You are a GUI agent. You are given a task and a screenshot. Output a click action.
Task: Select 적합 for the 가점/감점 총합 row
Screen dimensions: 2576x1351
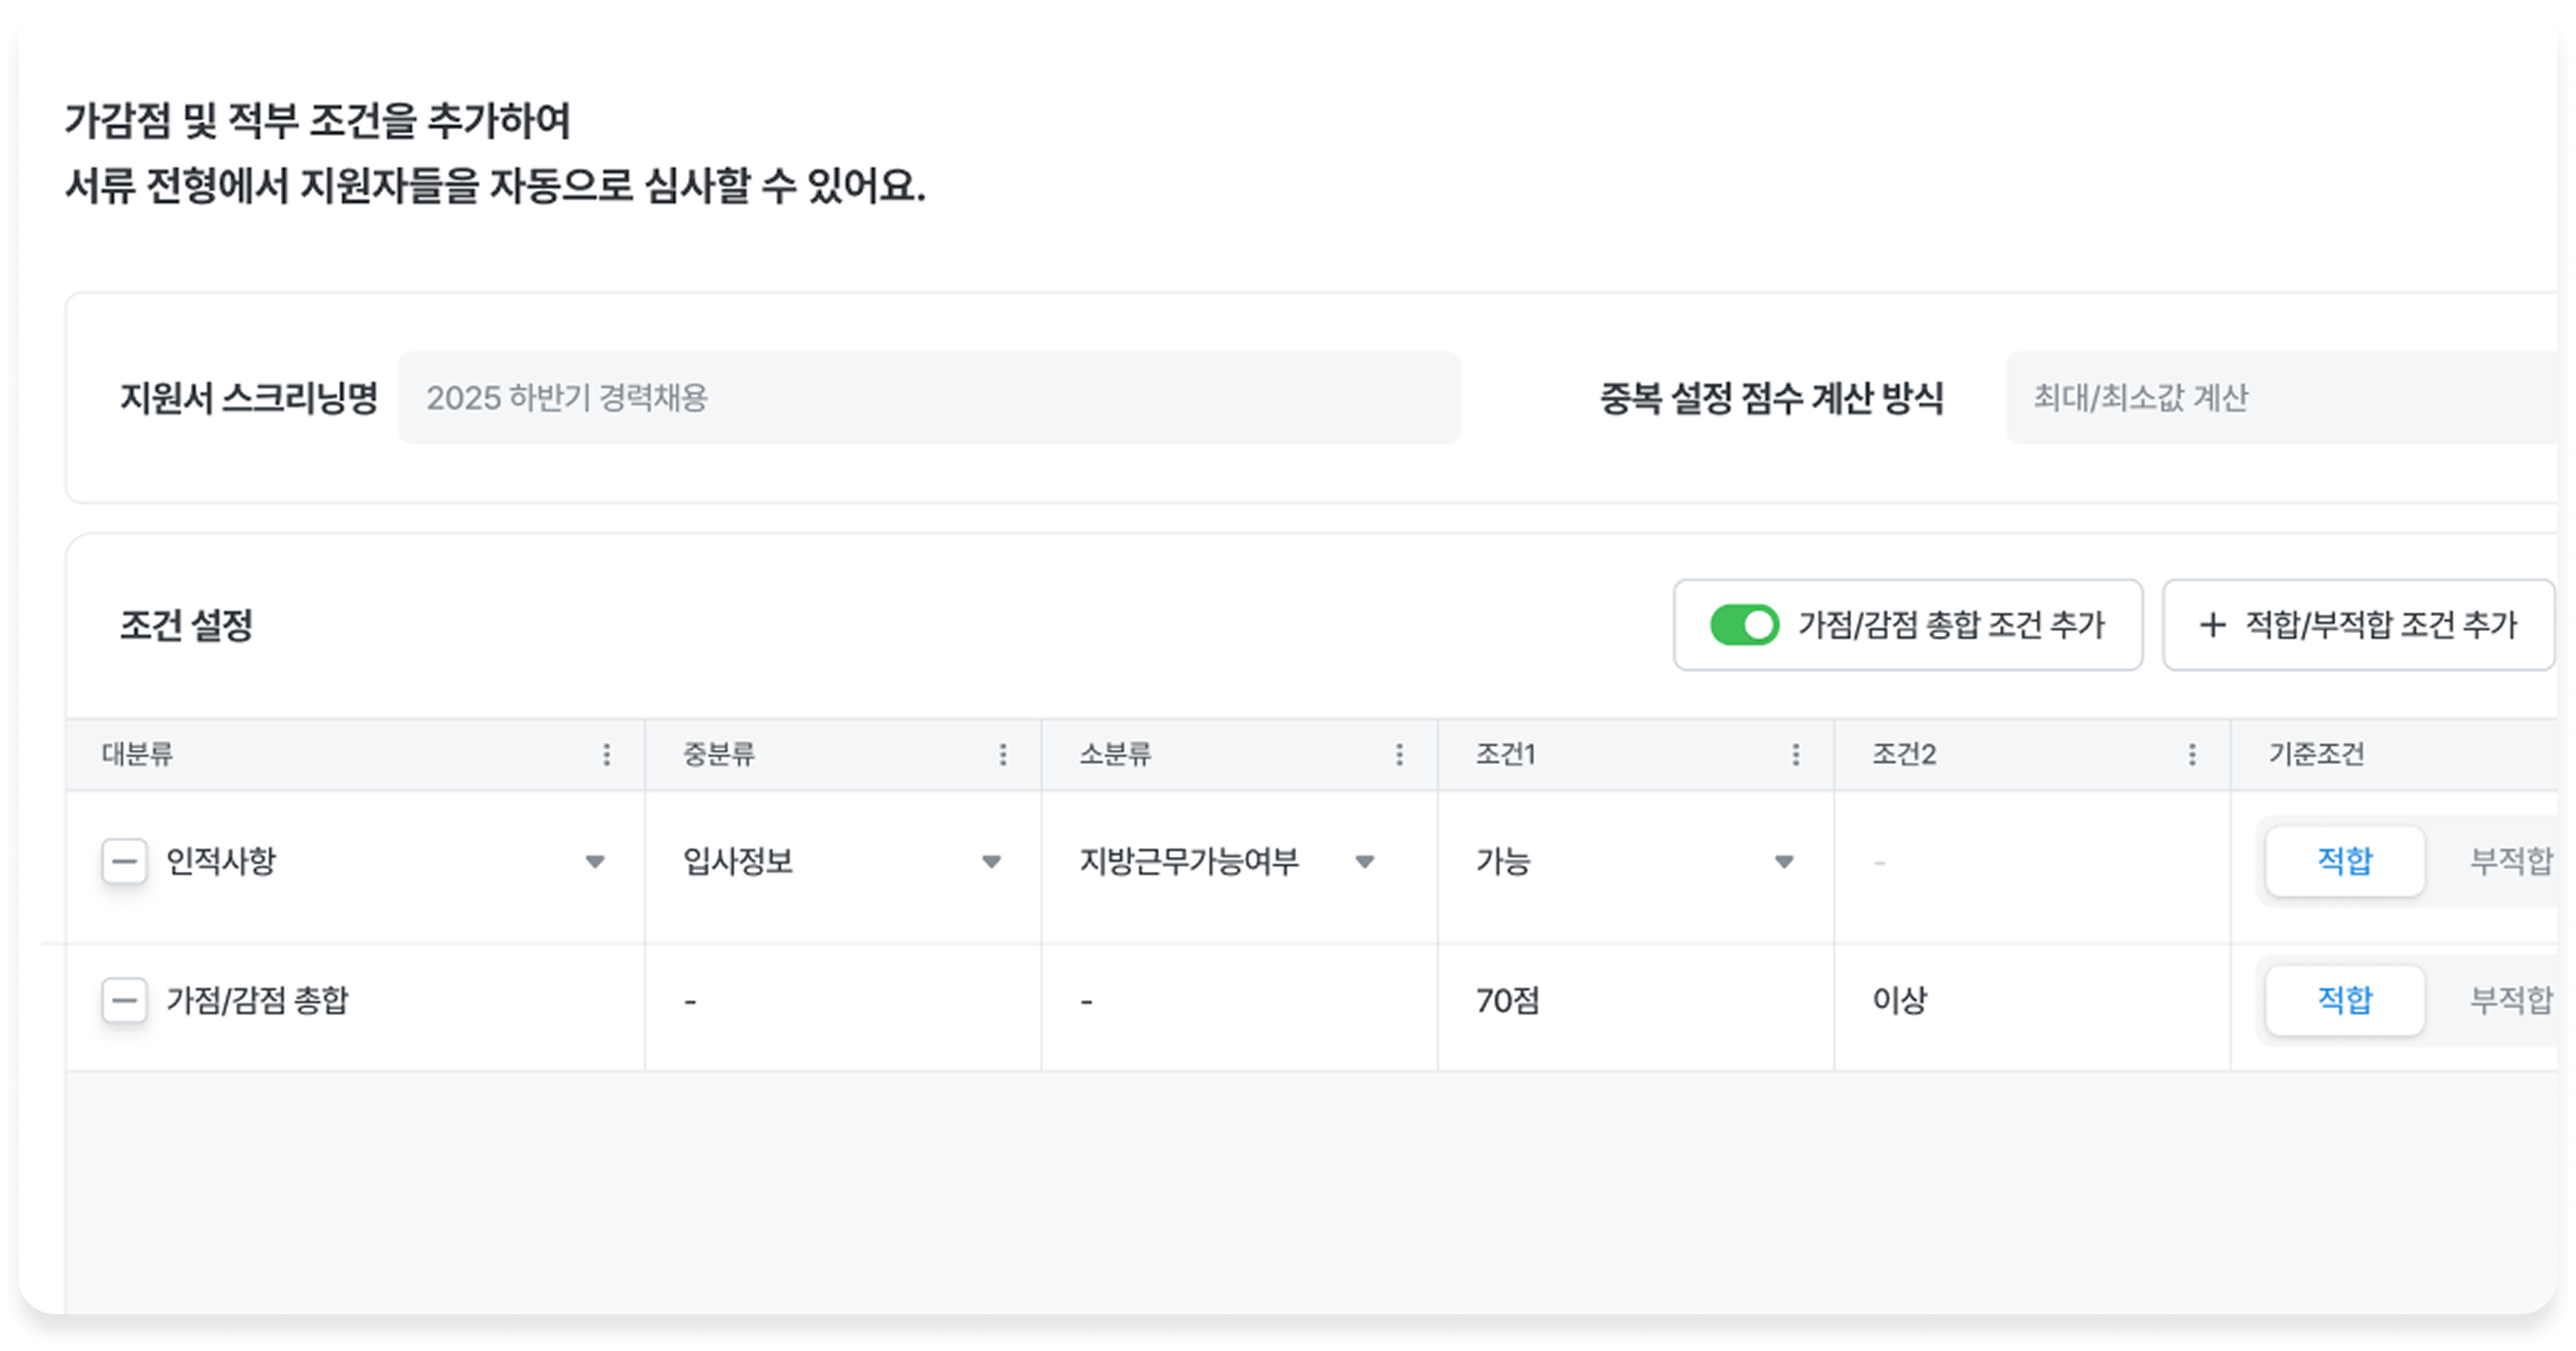[x=2344, y=1000]
